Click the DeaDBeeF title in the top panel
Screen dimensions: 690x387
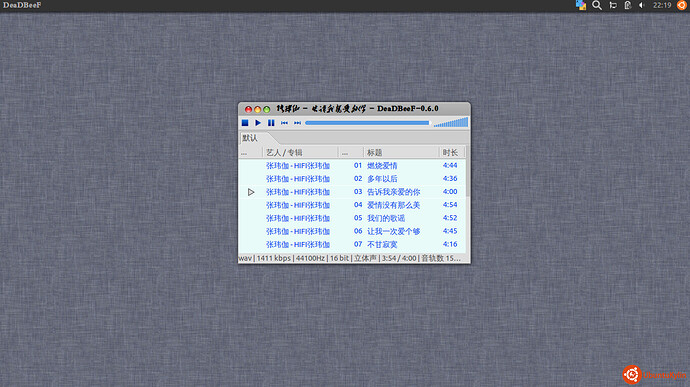pos(22,5)
